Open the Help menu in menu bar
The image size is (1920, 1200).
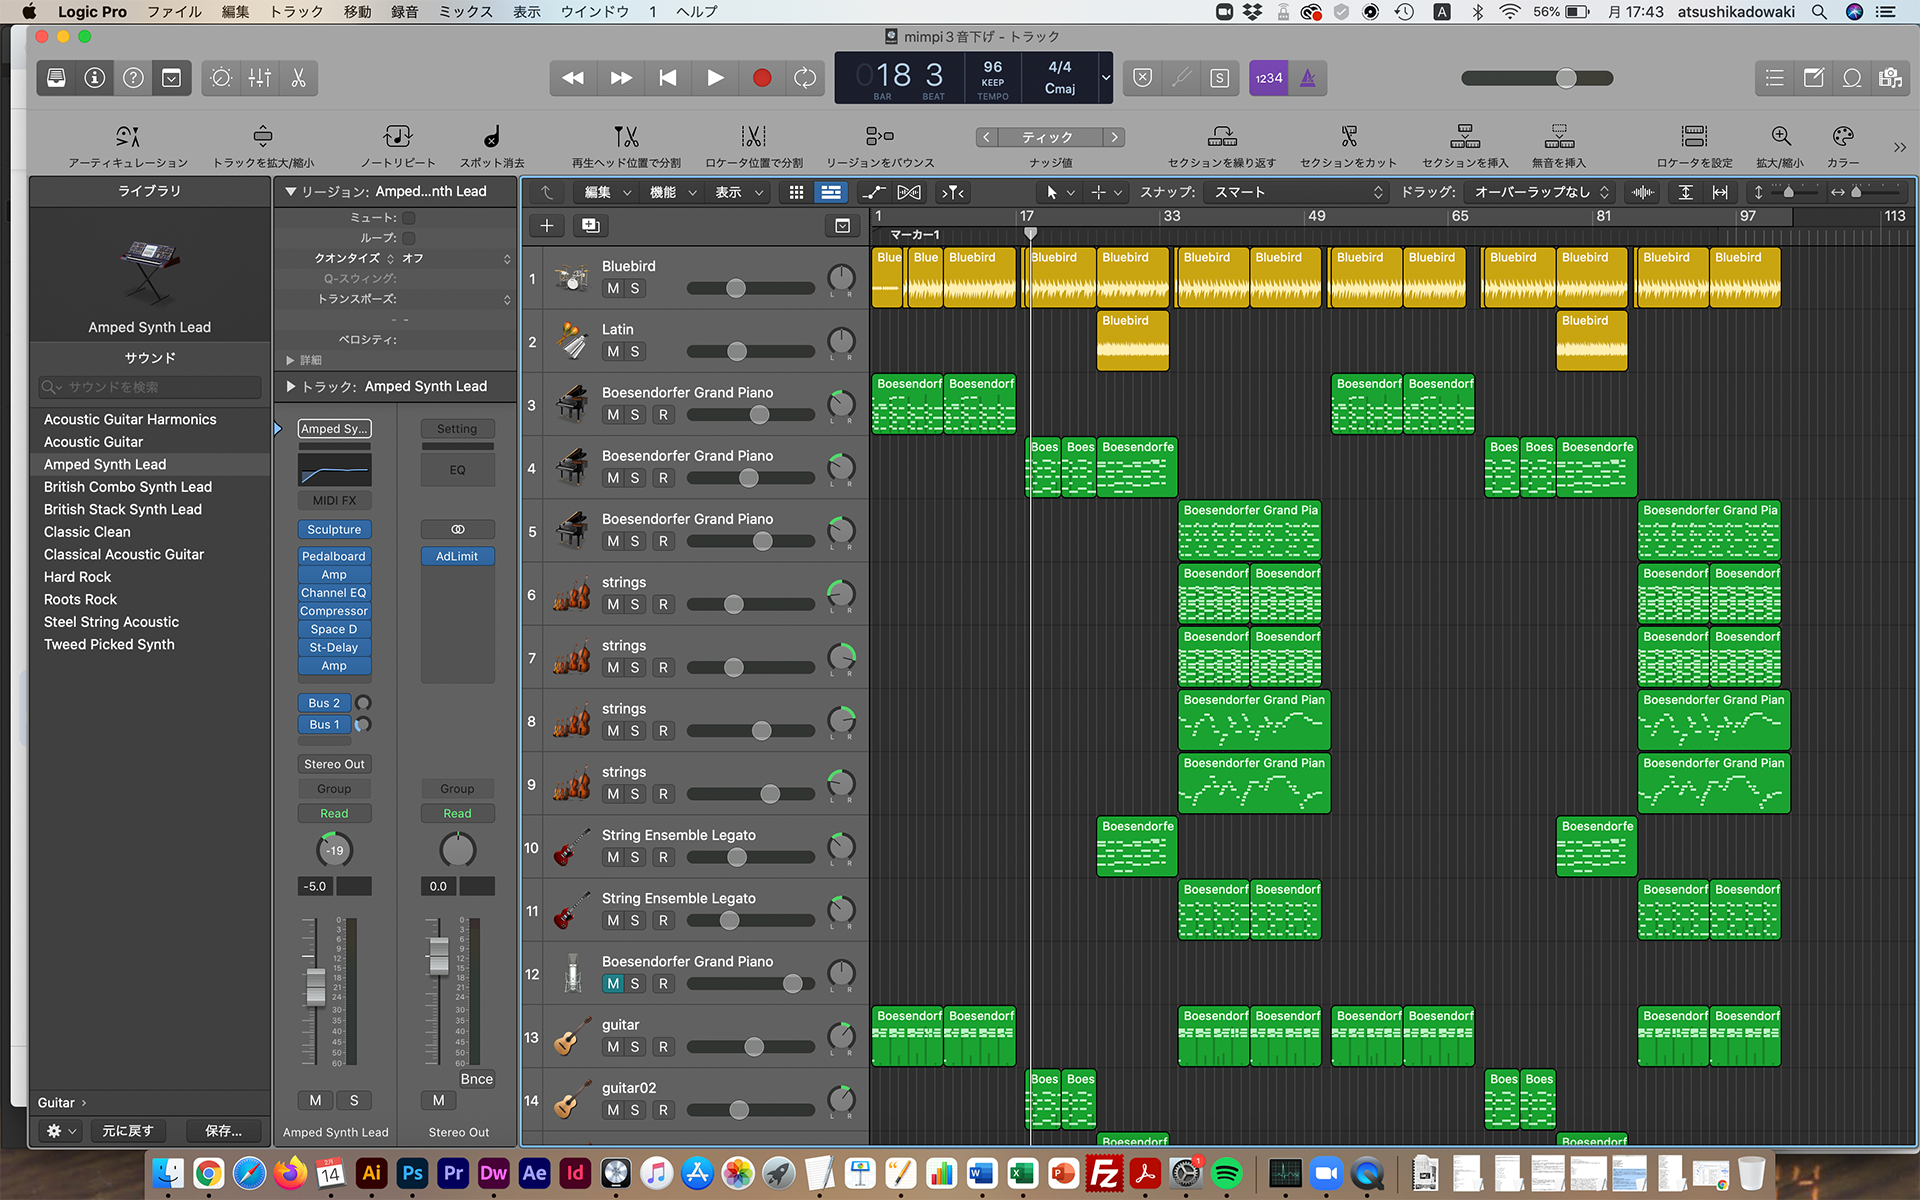697,12
